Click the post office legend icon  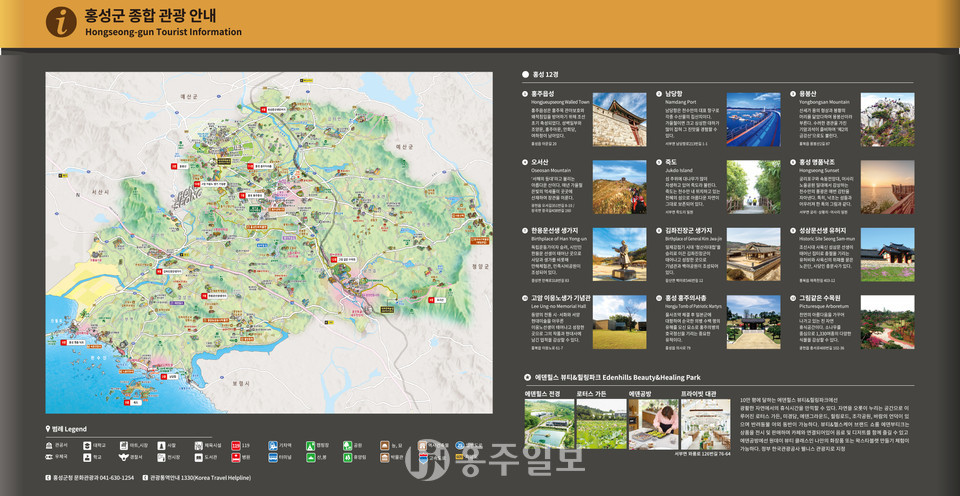tap(49, 457)
